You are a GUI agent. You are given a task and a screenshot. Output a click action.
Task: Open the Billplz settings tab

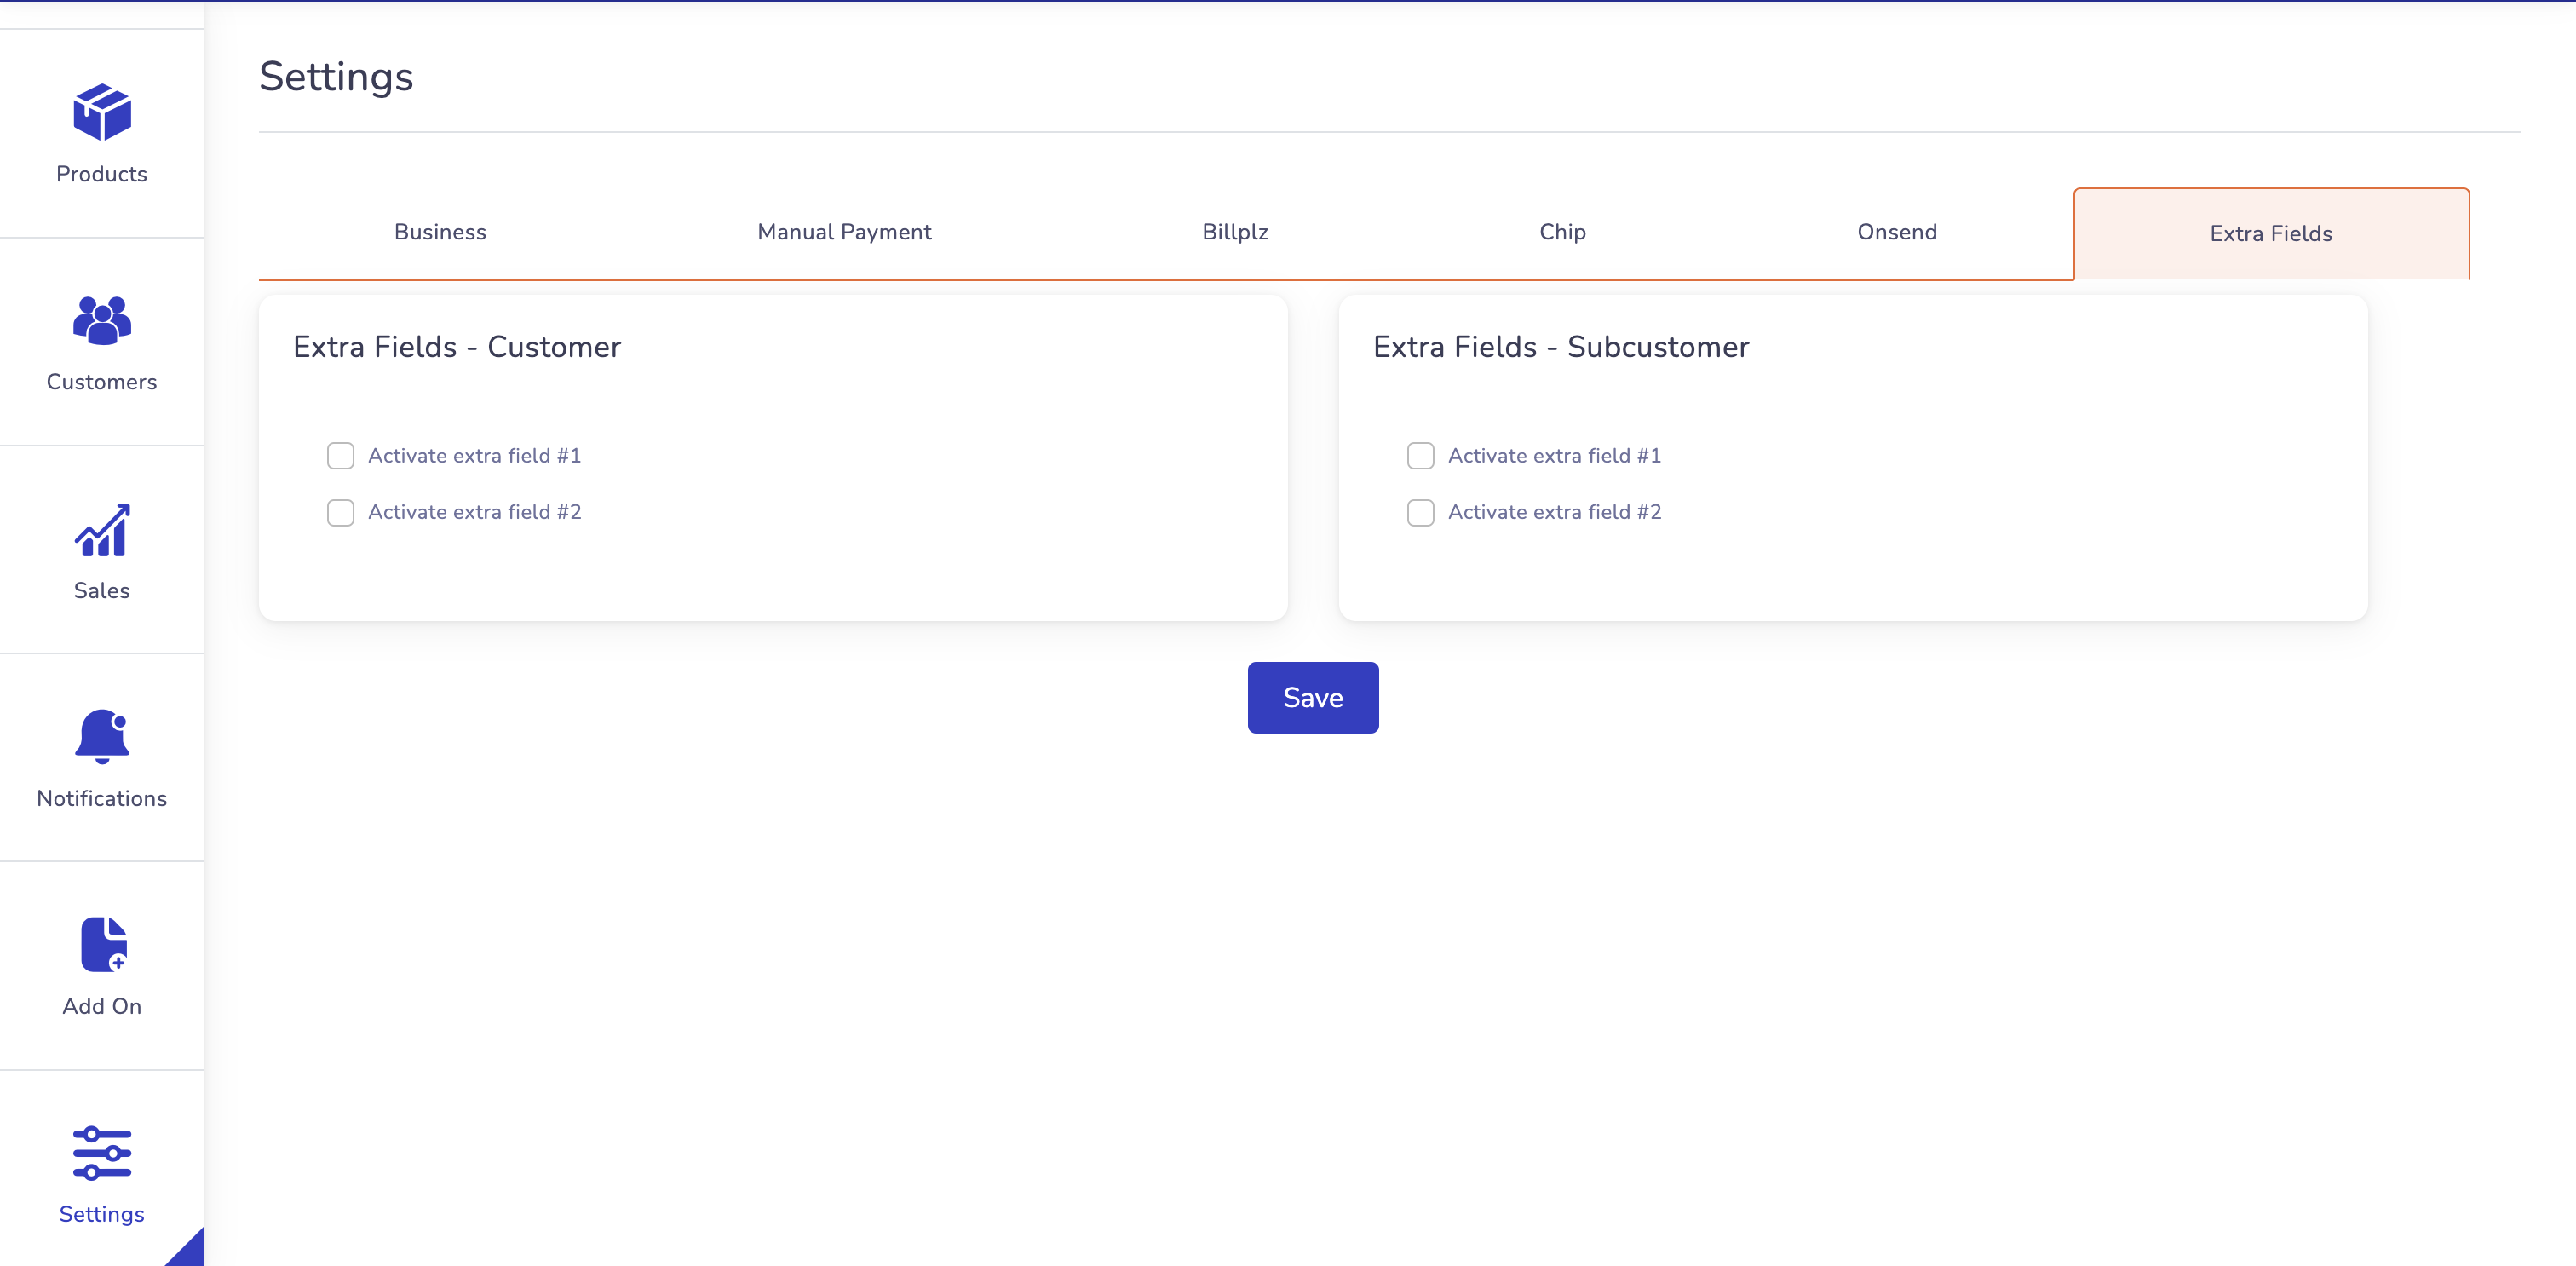(1235, 232)
